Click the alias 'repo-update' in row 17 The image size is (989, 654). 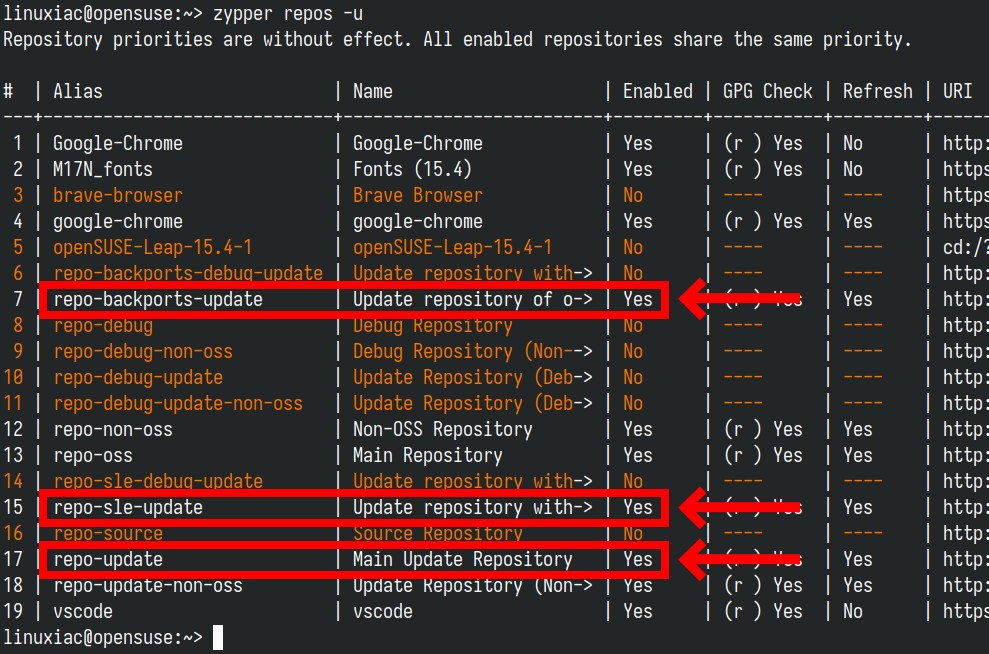(108, 559)
